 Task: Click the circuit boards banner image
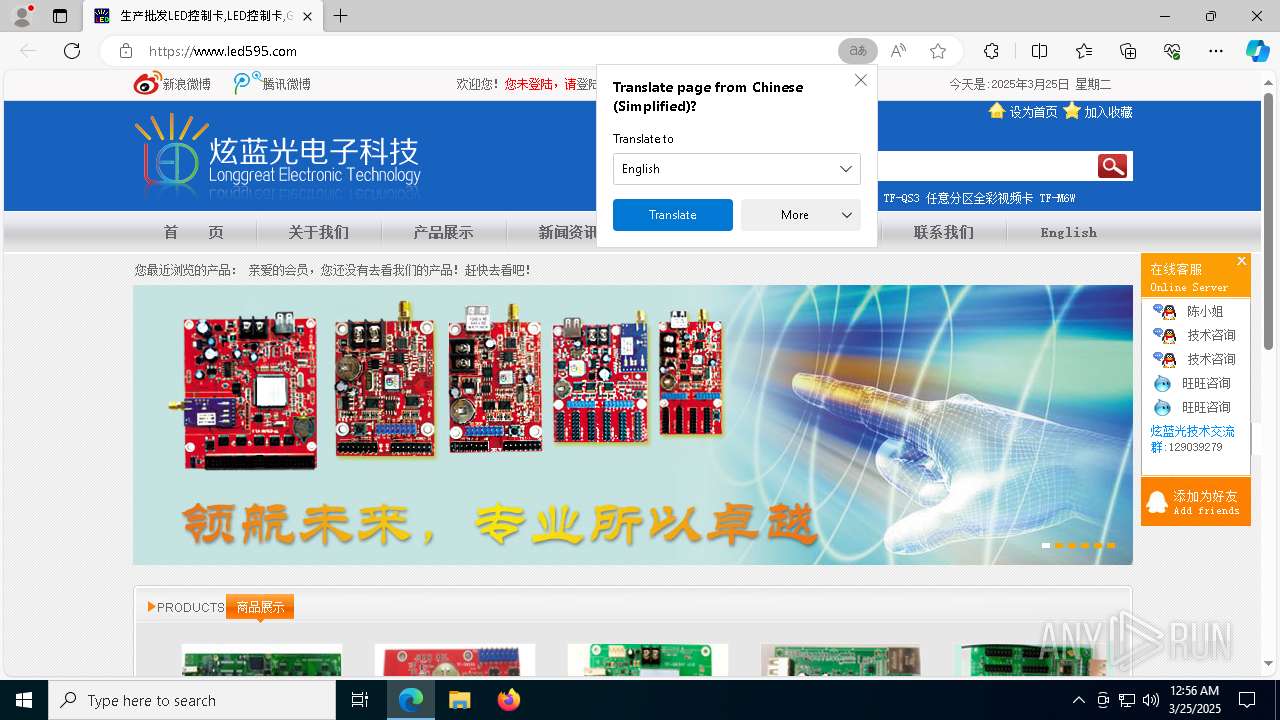click(x=633, y=425)
